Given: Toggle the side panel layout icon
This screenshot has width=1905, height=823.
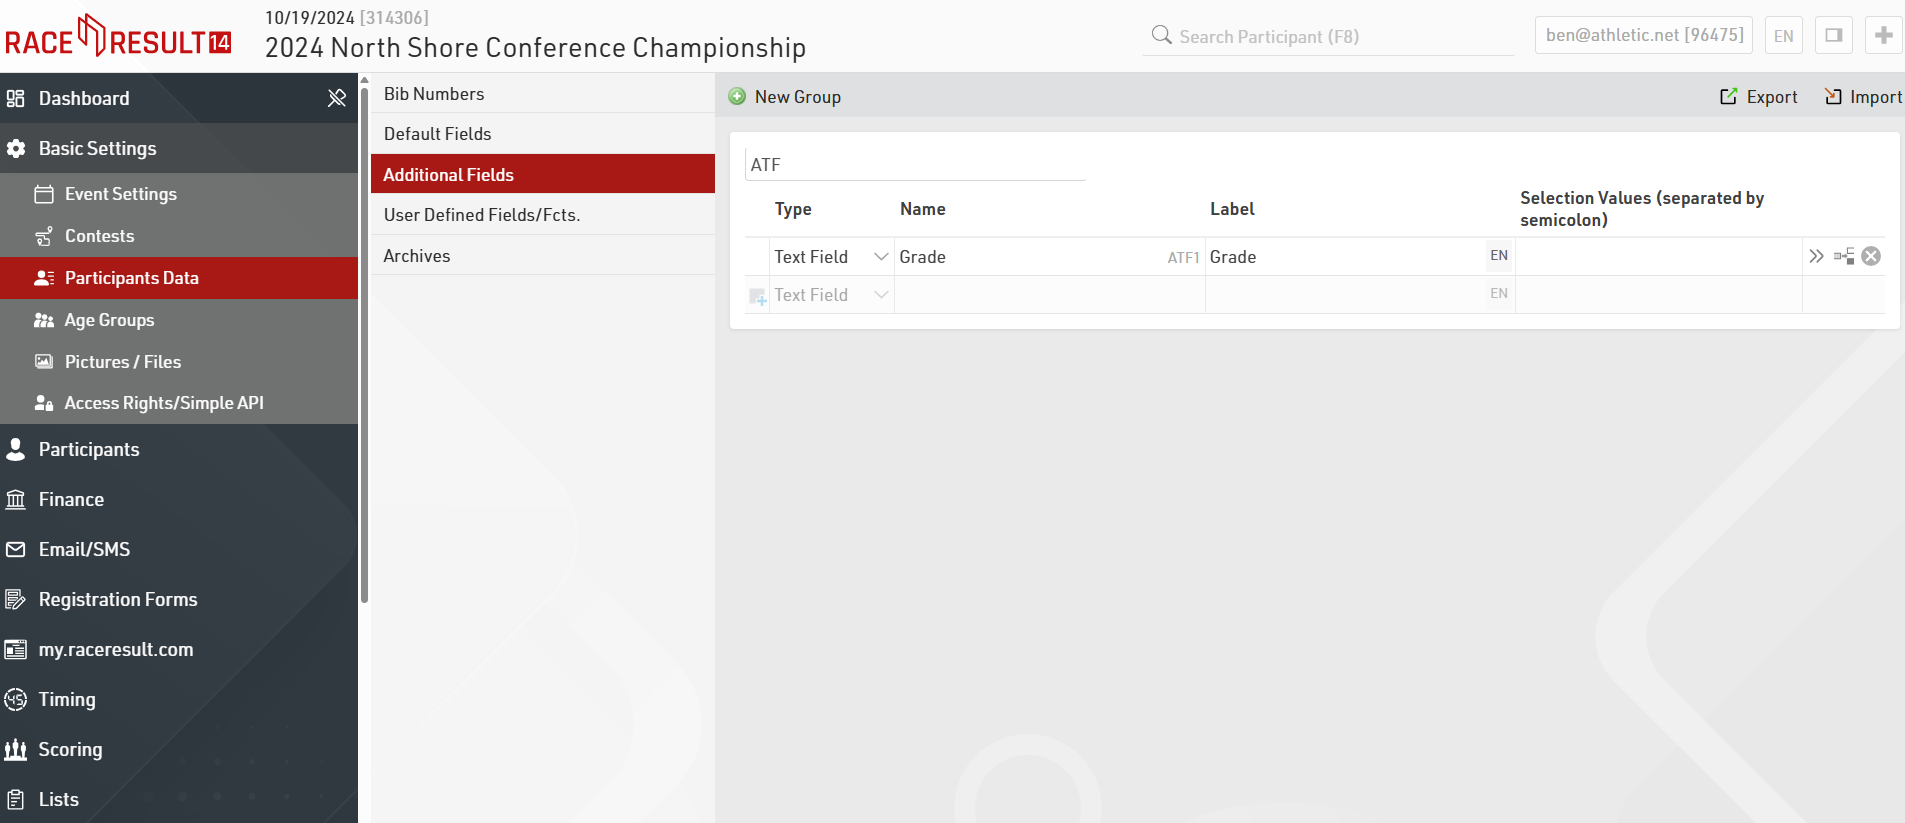Looking at the screenshot, I should click(1833, 35).
